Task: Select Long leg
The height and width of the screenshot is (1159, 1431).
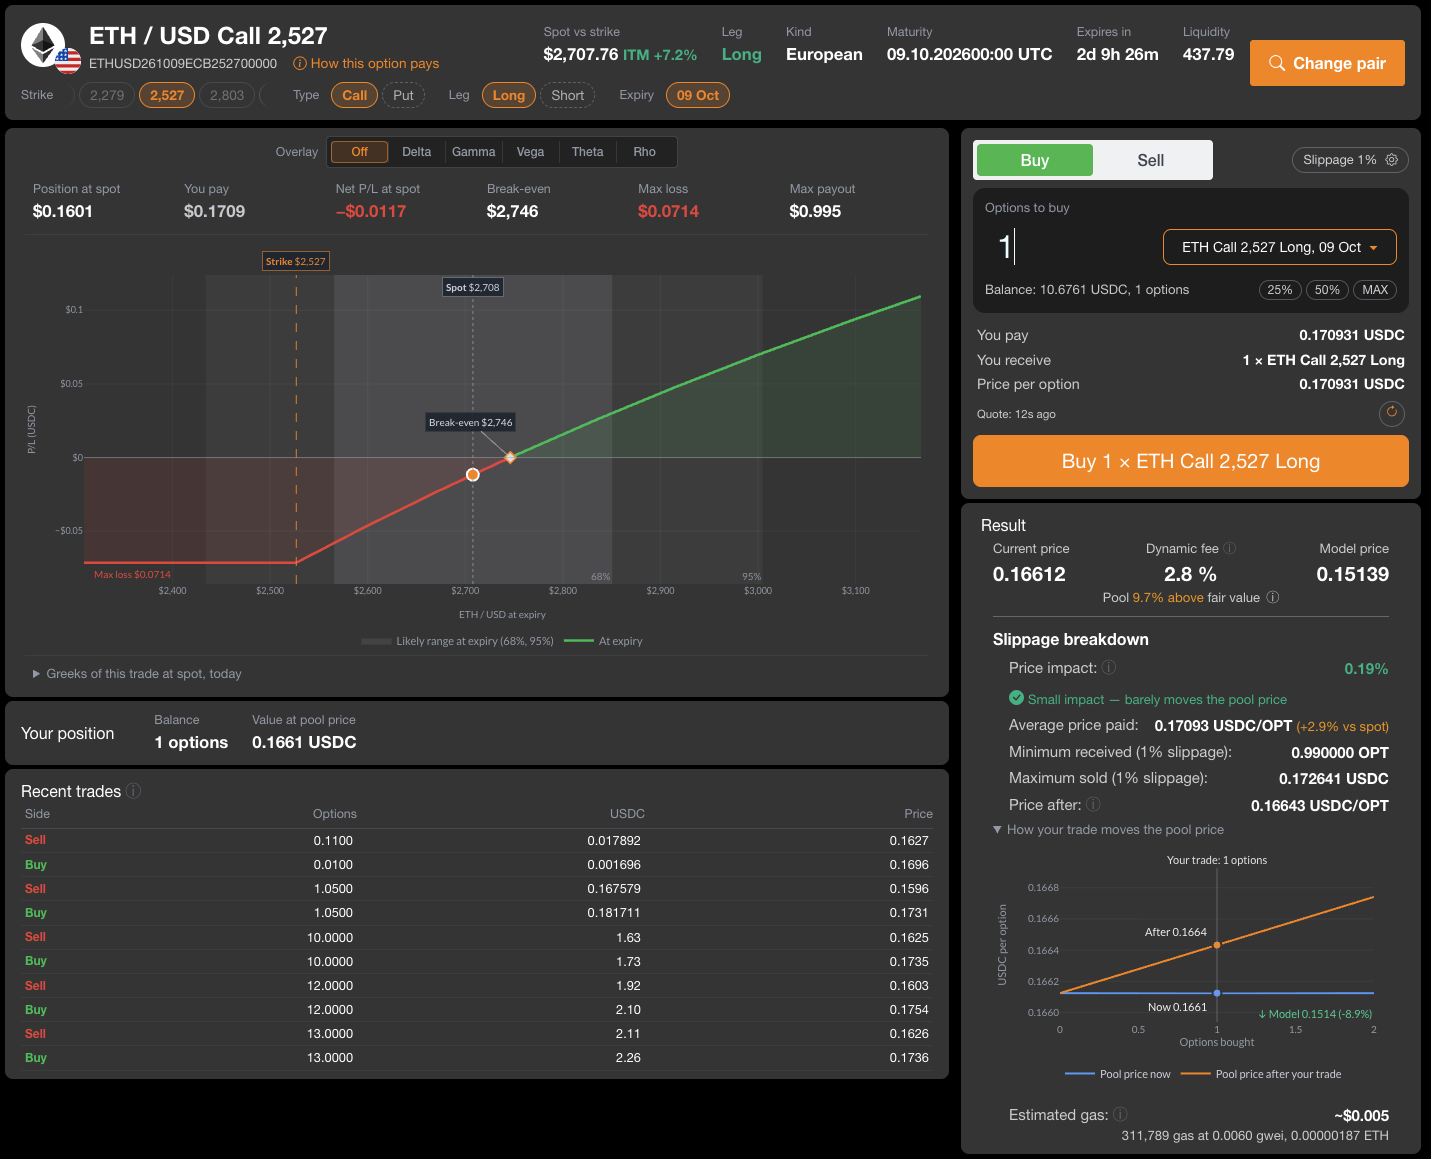Action: tap(509, 95)
